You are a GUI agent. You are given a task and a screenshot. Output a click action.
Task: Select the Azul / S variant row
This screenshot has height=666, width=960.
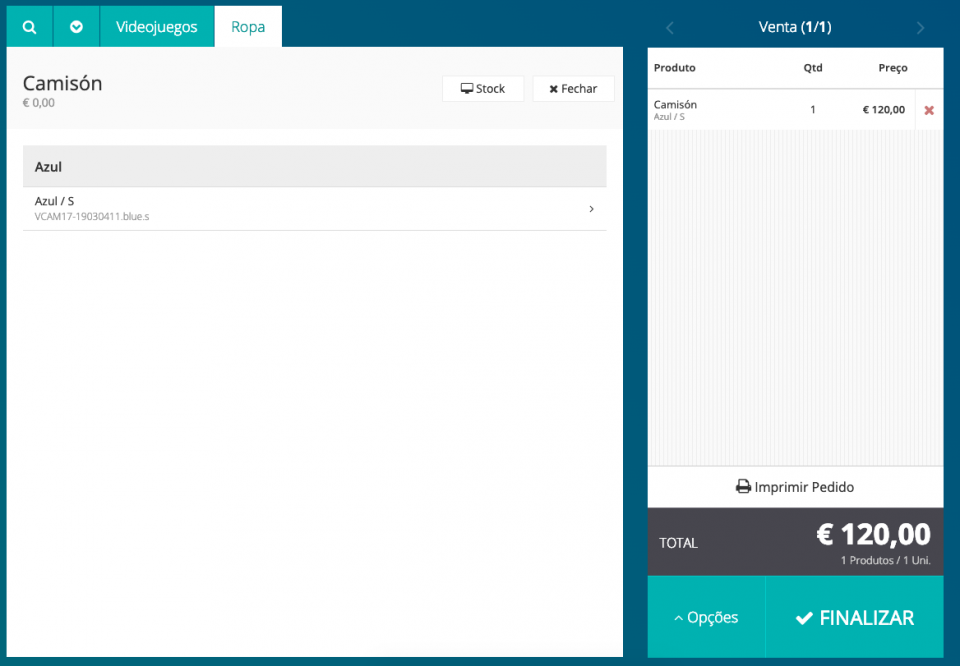(300, 208)
